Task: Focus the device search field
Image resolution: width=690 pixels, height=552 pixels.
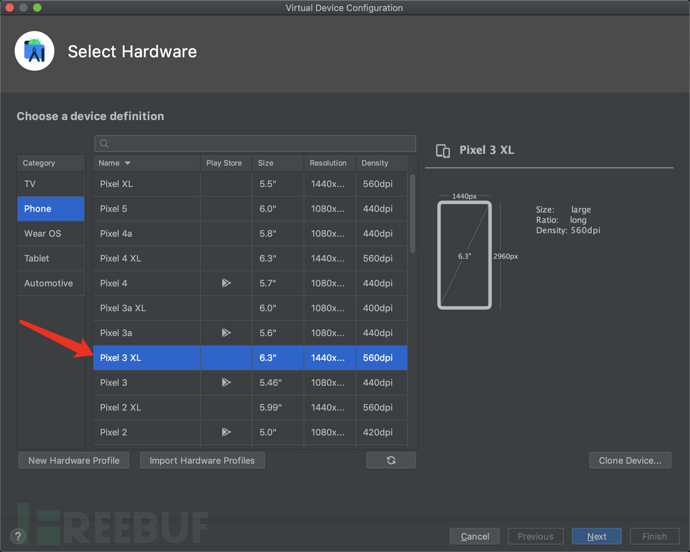Action: 255,144
